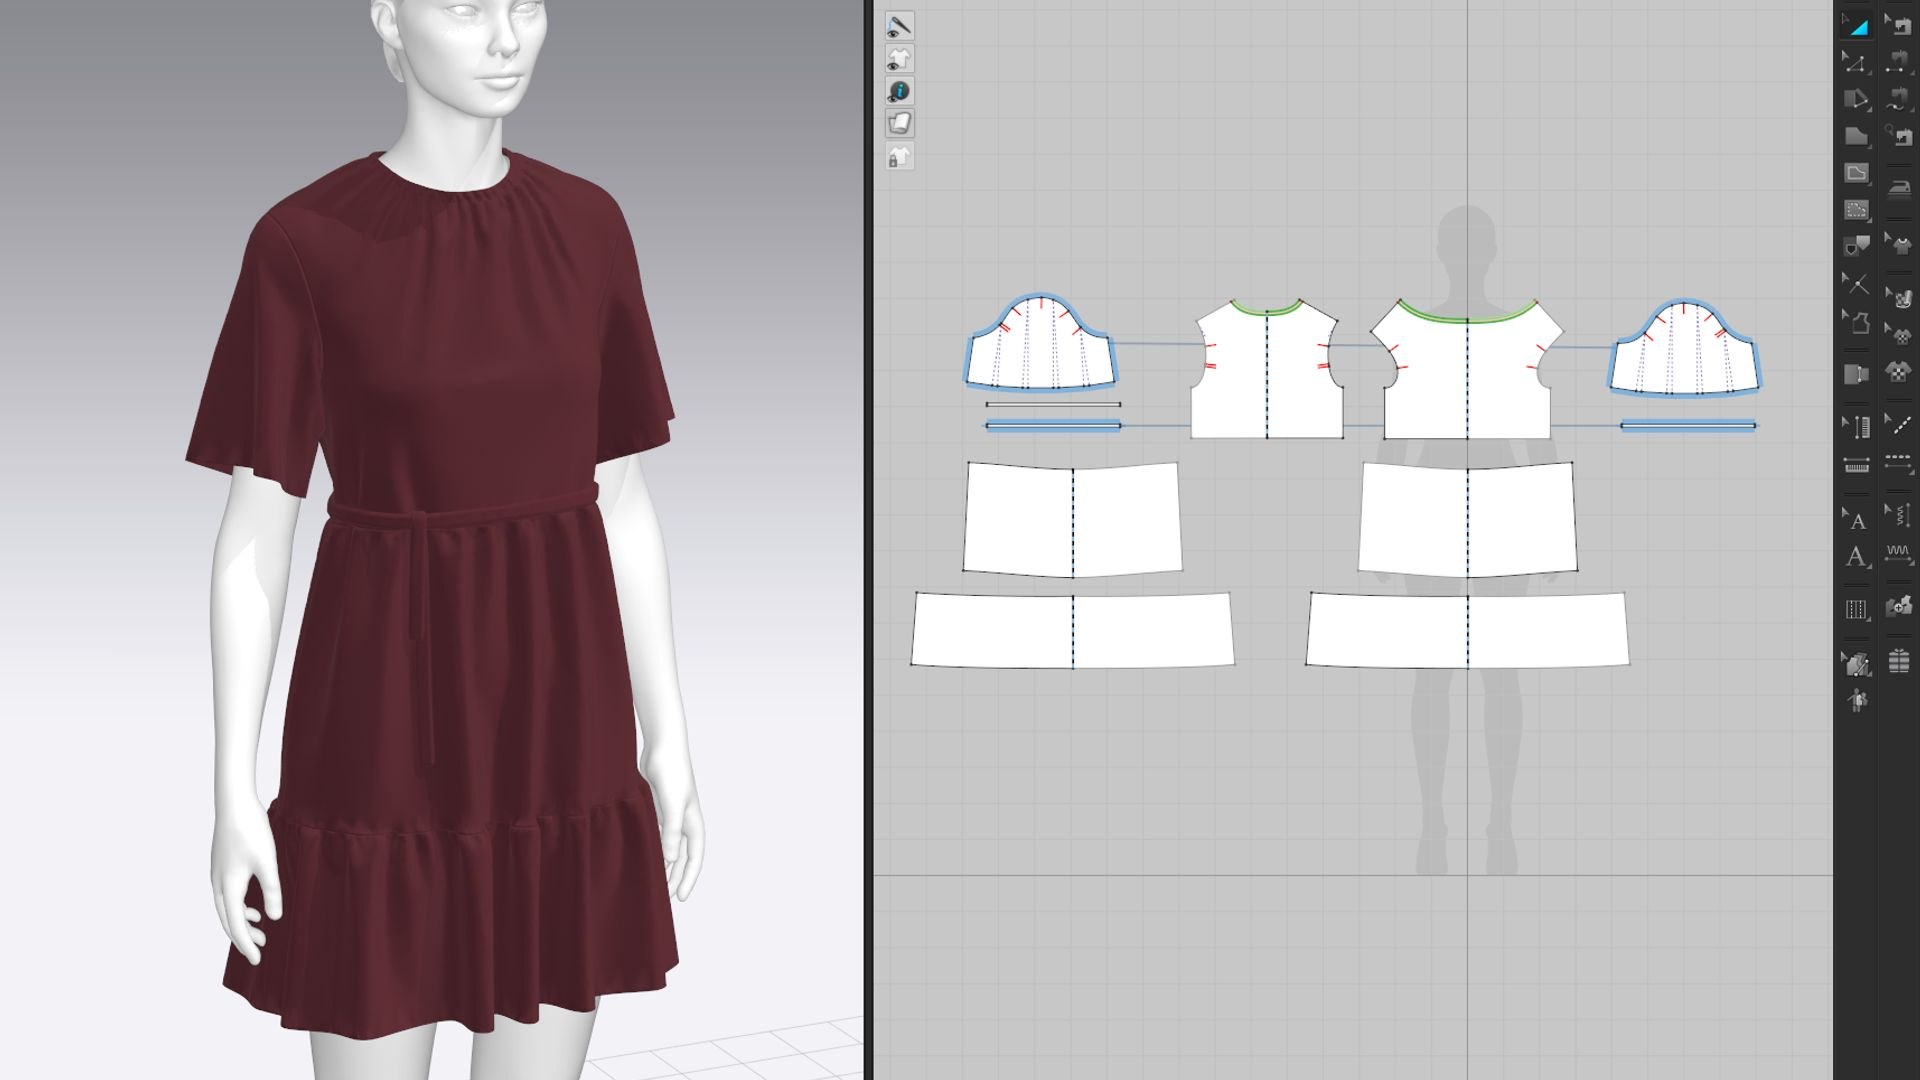Toggle 2D info visibility (info with eye)

pyautogui.click(x=899, y=92)
